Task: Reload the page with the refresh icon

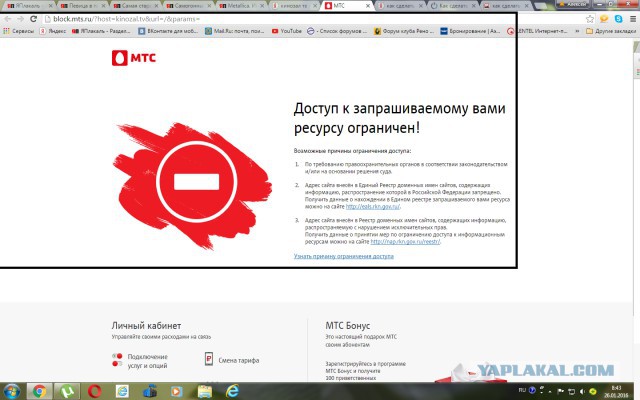Action: pos(33,19)
